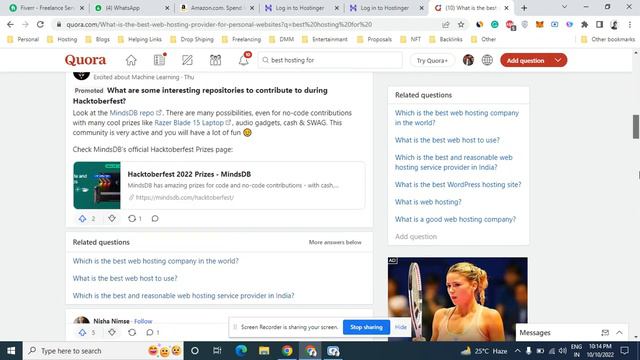Open the language globe icon

pos(487,60)
